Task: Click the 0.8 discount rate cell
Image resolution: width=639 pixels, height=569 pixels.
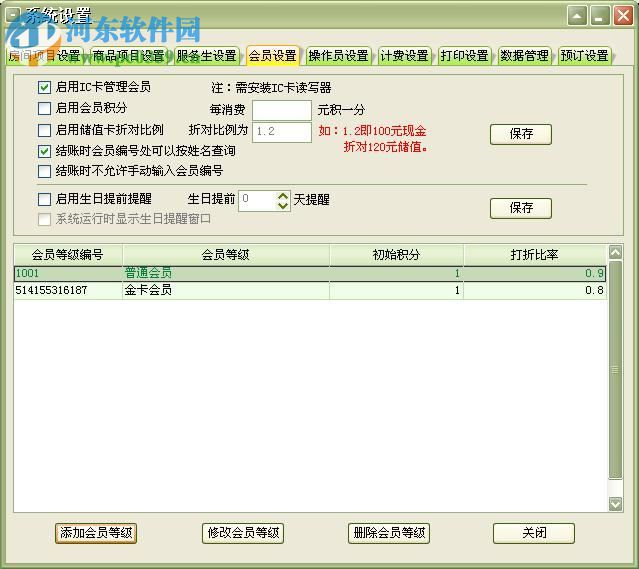Action: coord(535,291)
